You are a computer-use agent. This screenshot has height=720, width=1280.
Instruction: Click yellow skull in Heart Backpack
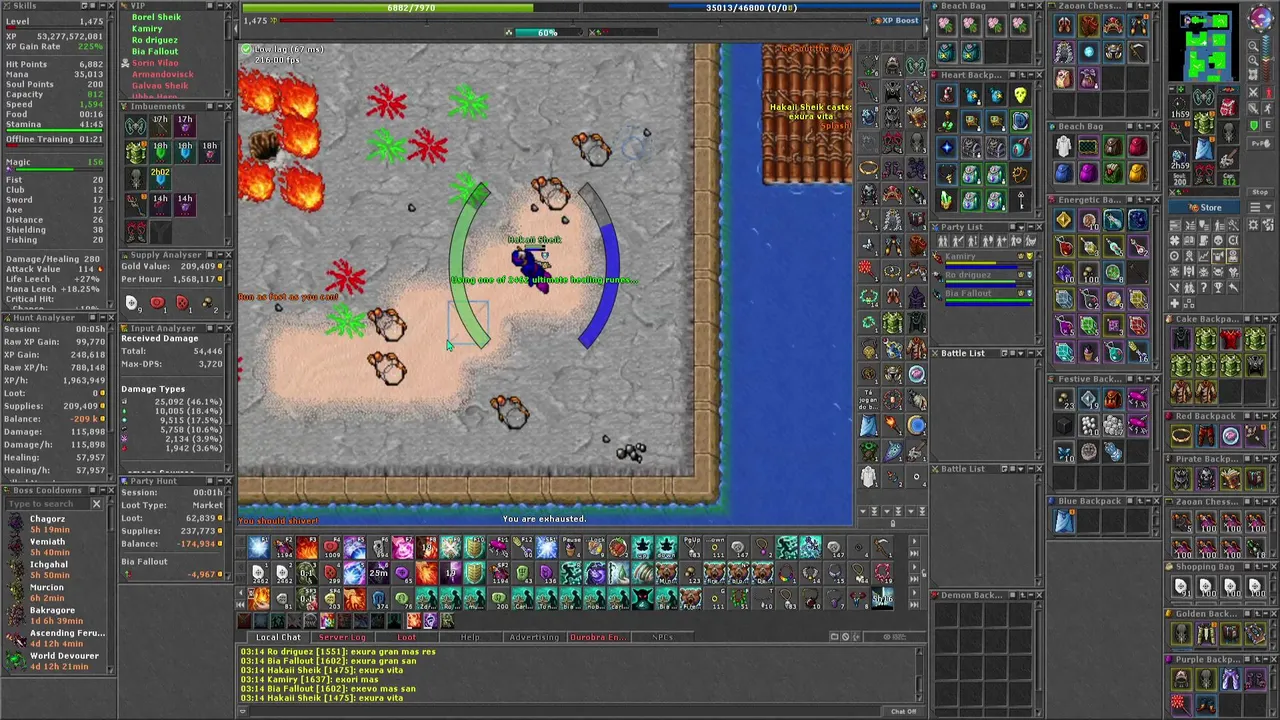(1021, 95)
